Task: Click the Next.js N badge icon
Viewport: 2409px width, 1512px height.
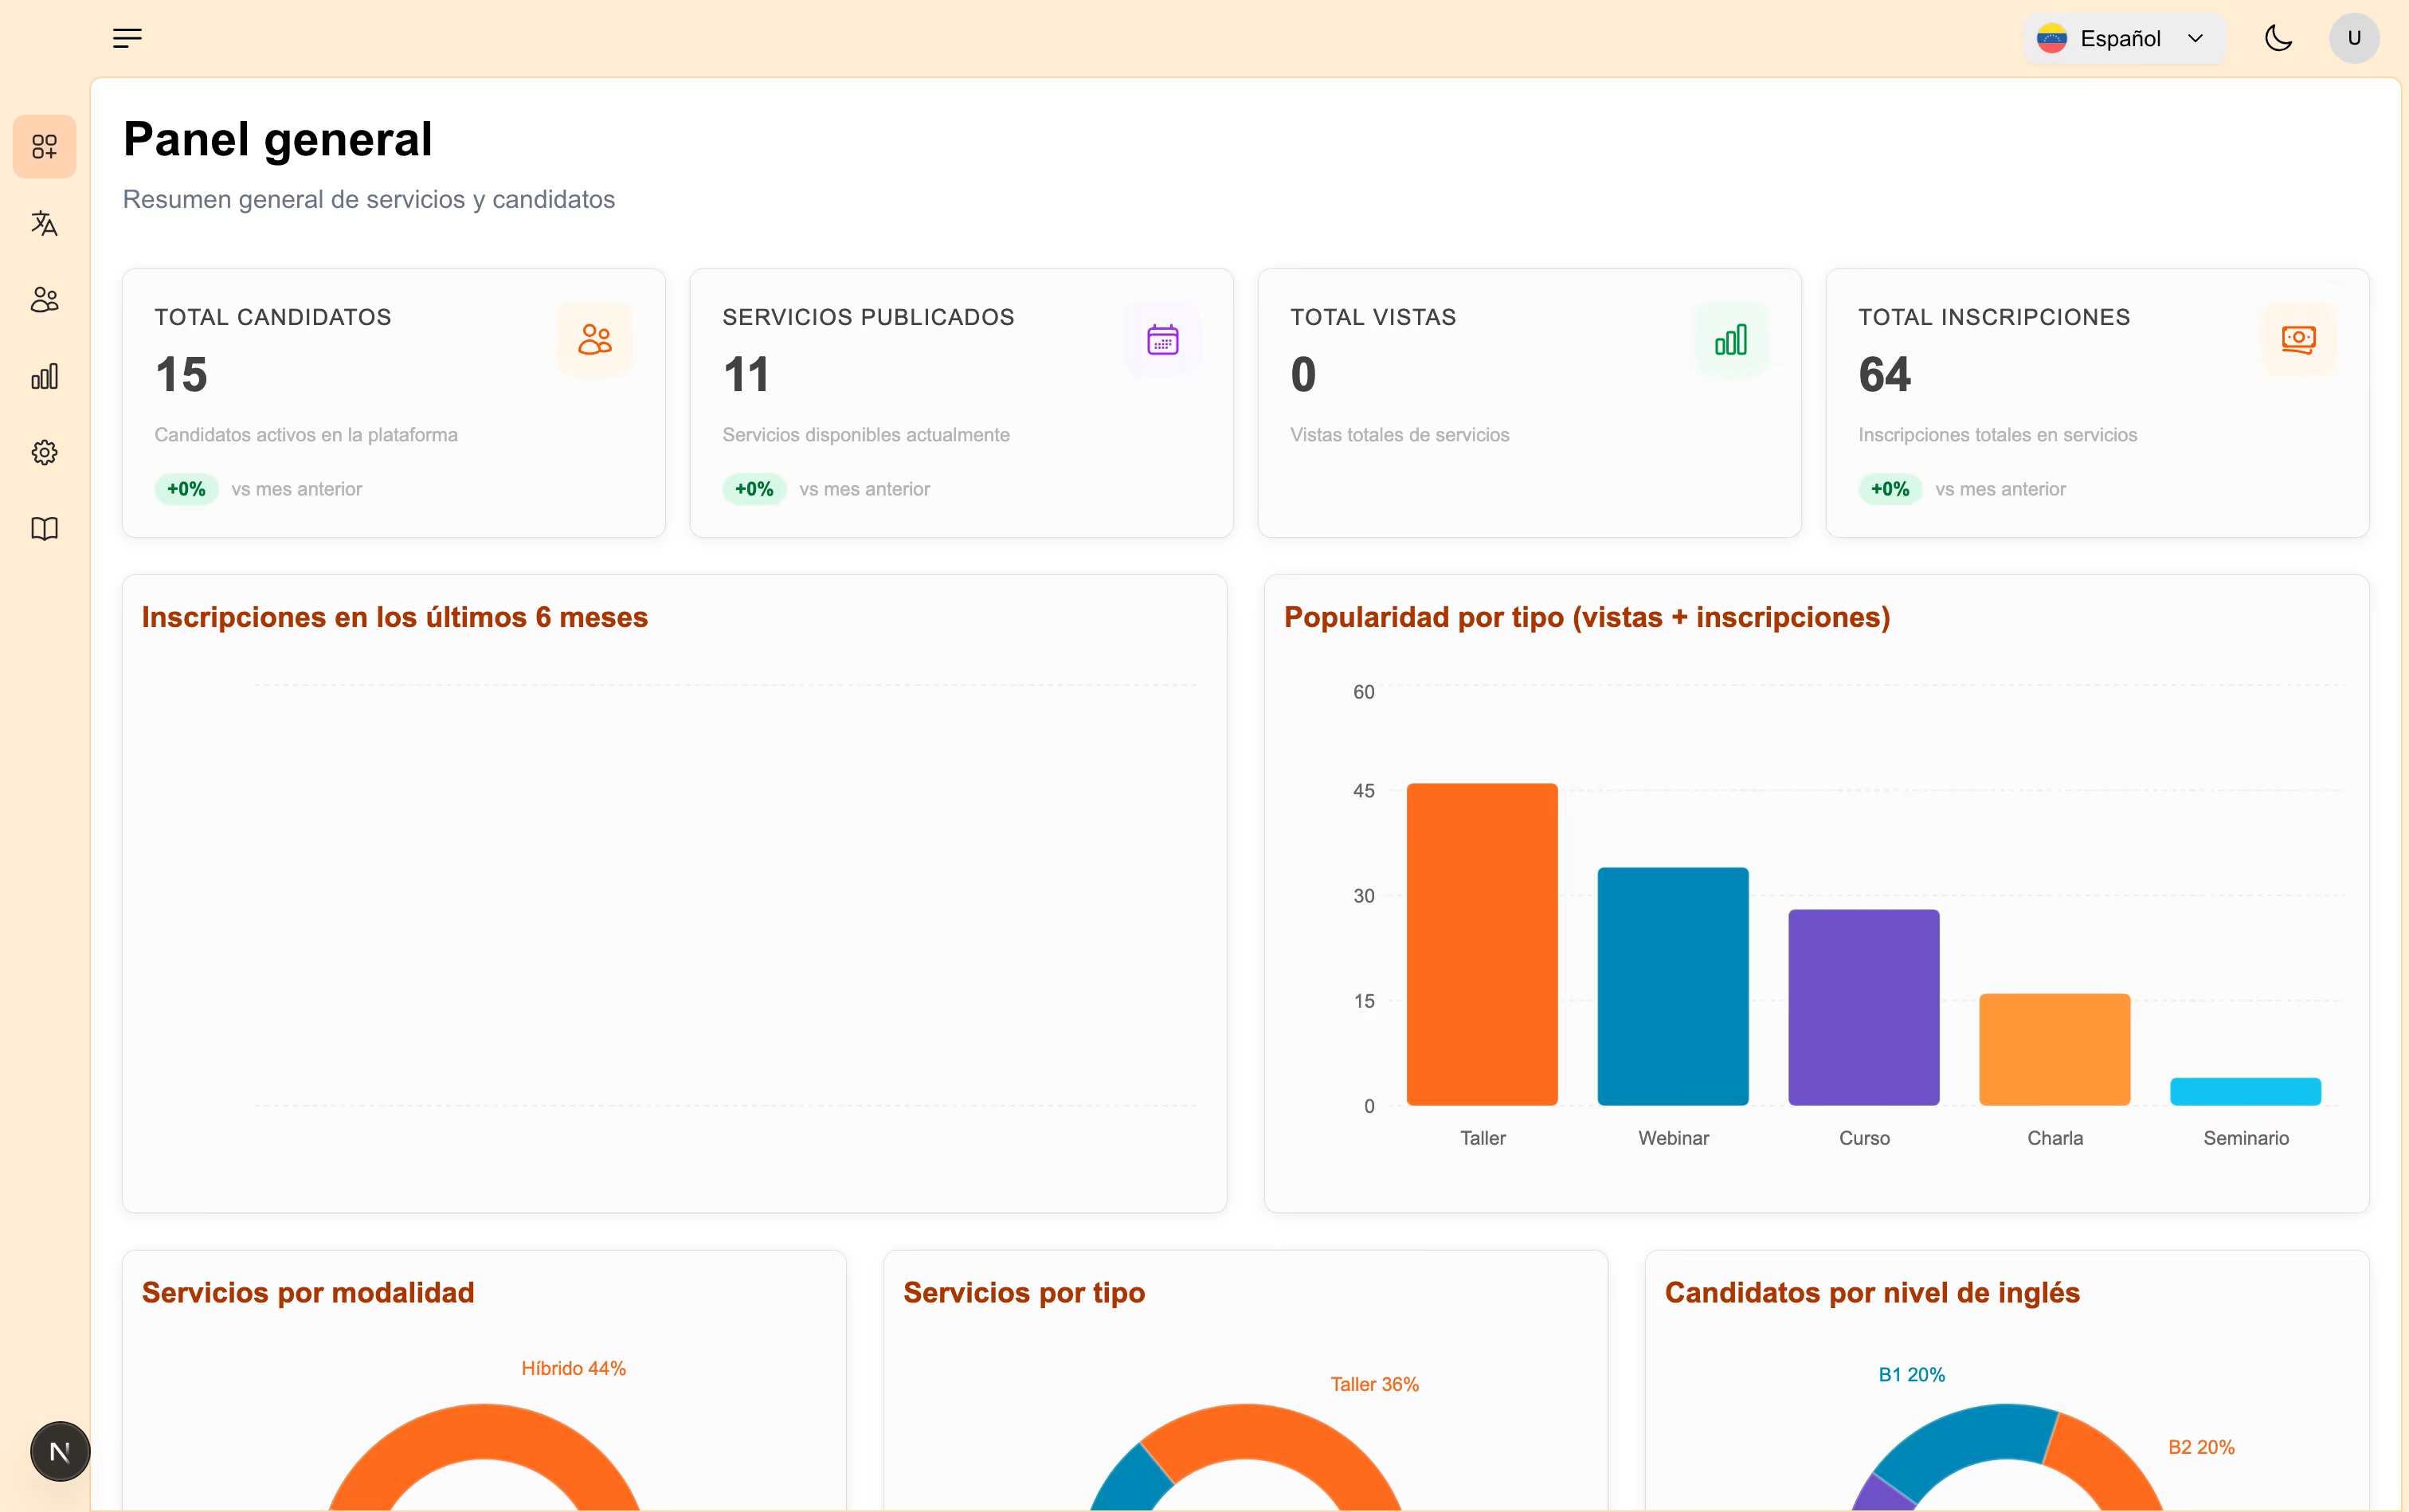Action: 60,1451
